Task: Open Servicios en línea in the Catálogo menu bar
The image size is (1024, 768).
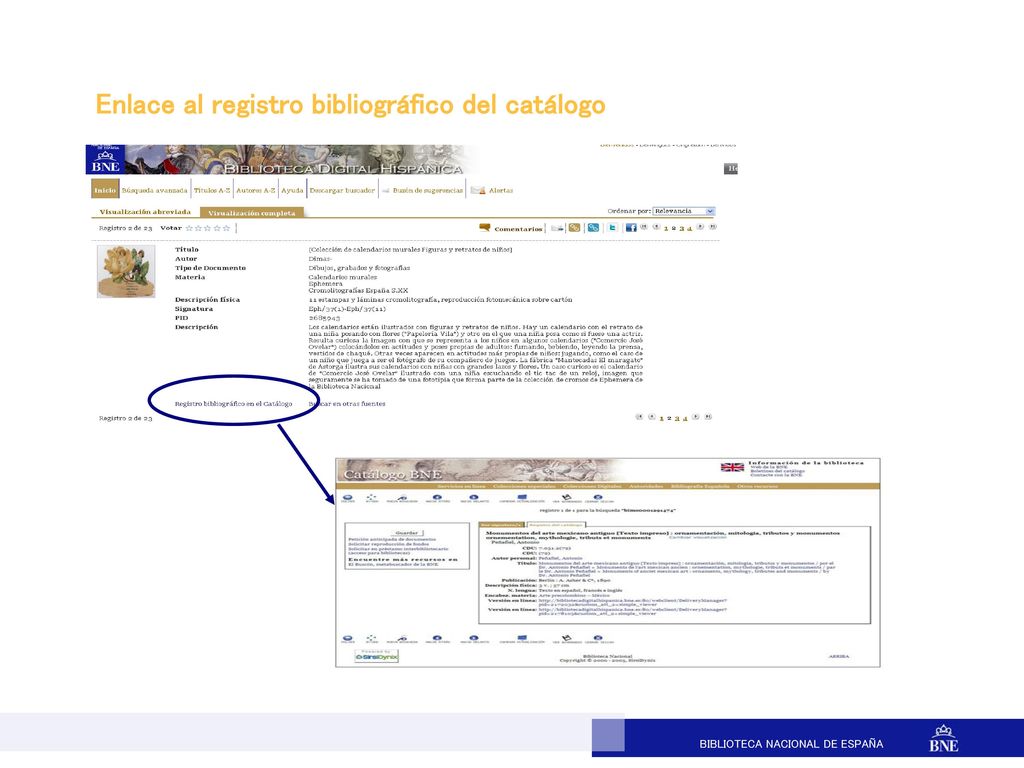Action: (x=462, y=486)
